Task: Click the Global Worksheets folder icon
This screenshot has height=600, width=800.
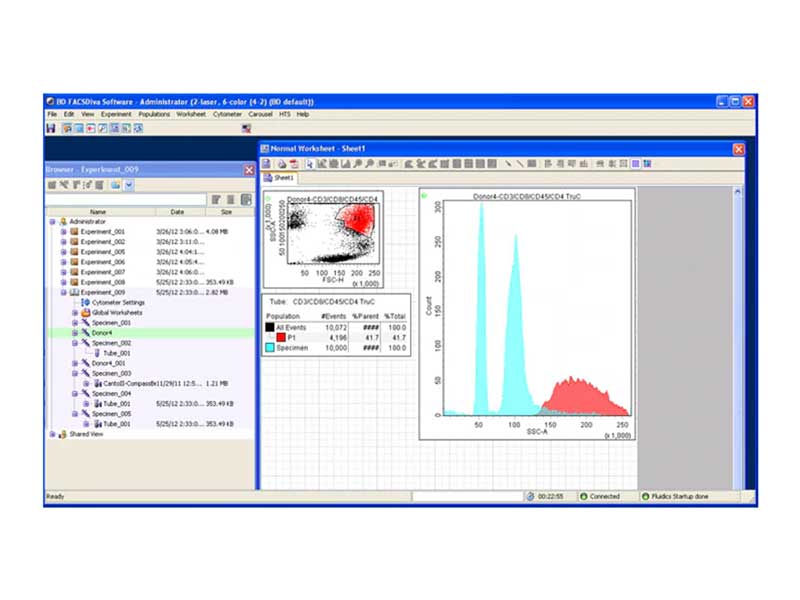Action: [85, 313]
